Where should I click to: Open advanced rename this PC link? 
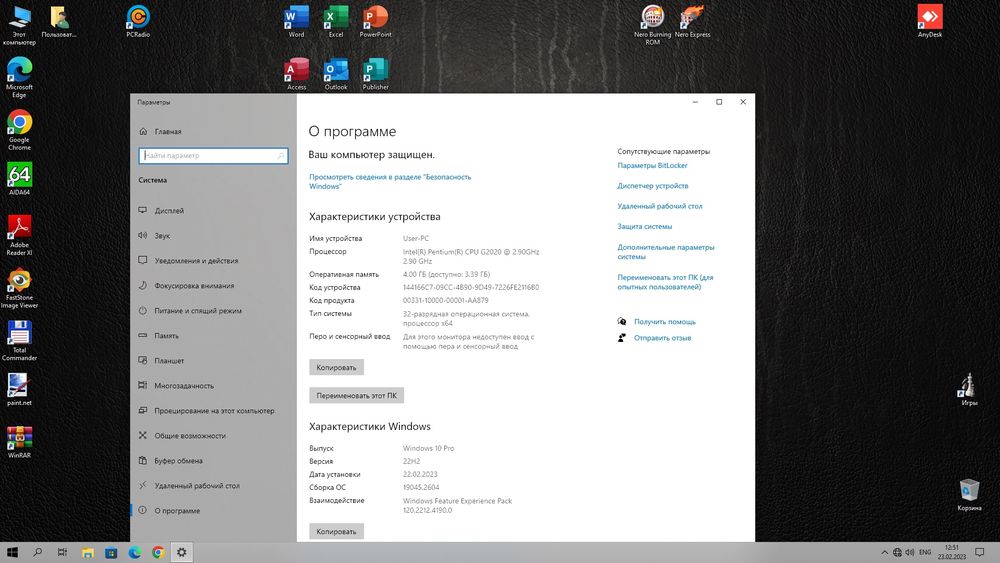(x=665, y=282)
